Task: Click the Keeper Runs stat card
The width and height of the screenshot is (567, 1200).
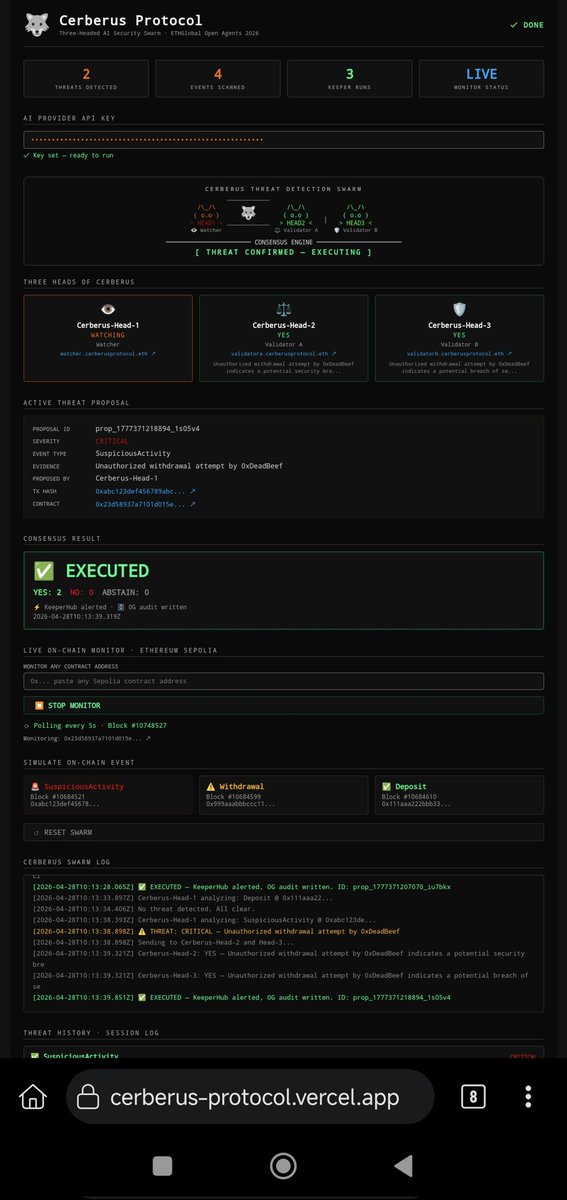Action: point(349,78)
